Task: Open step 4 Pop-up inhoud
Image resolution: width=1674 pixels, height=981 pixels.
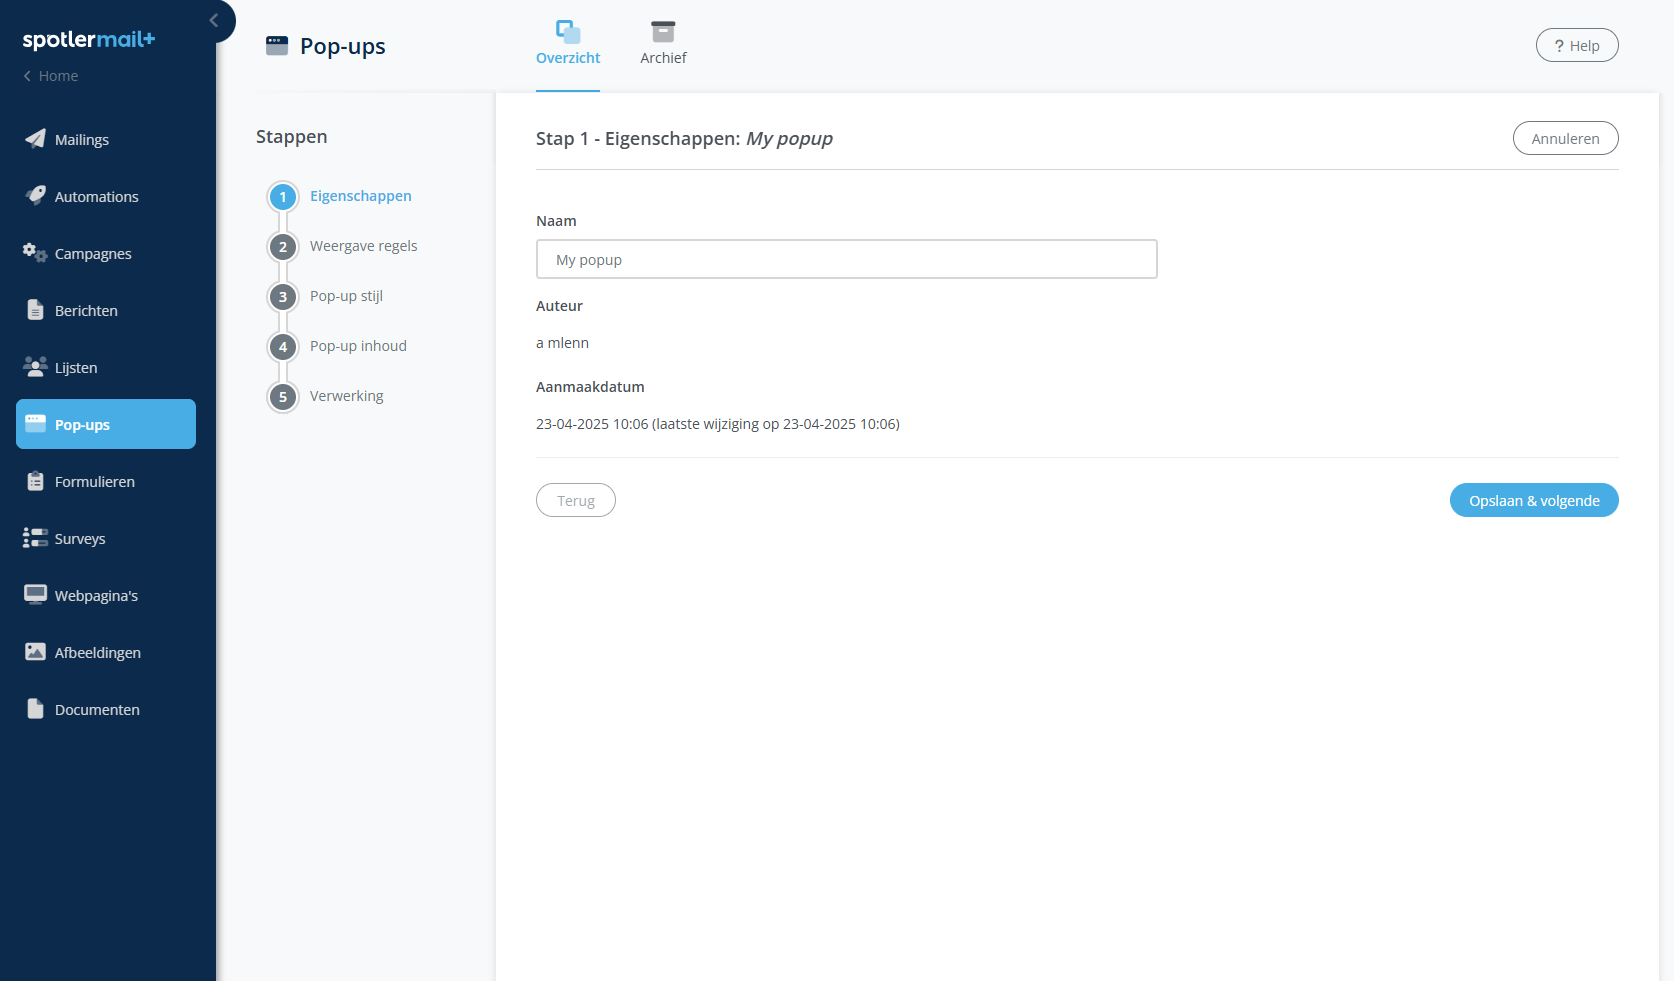Action: (358, 346)
